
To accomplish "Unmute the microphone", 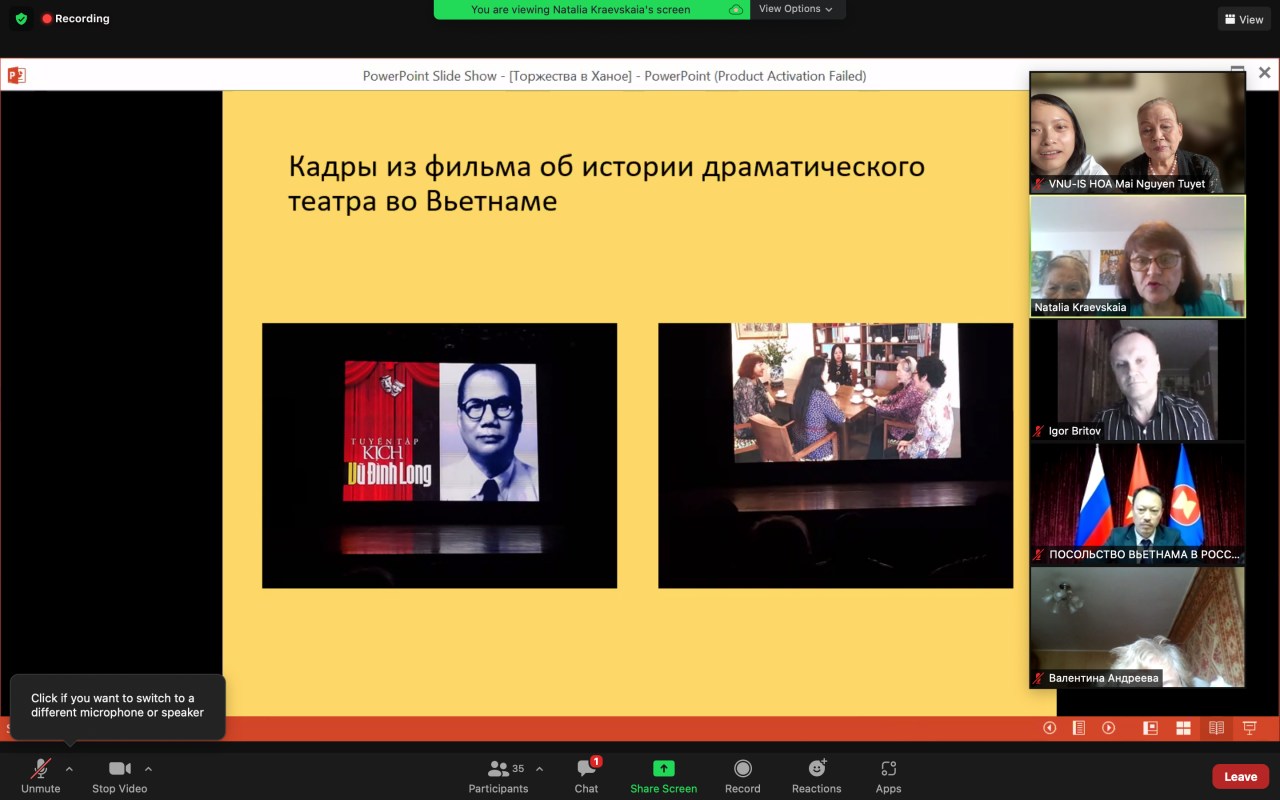I will (x=41, y=775).
